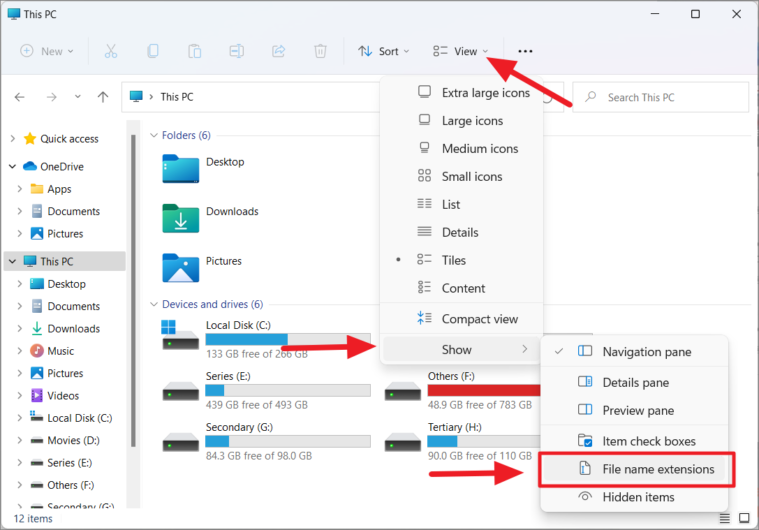759x530 pixels.
Task: Go back with the left arrow
Action: [19, 97]
